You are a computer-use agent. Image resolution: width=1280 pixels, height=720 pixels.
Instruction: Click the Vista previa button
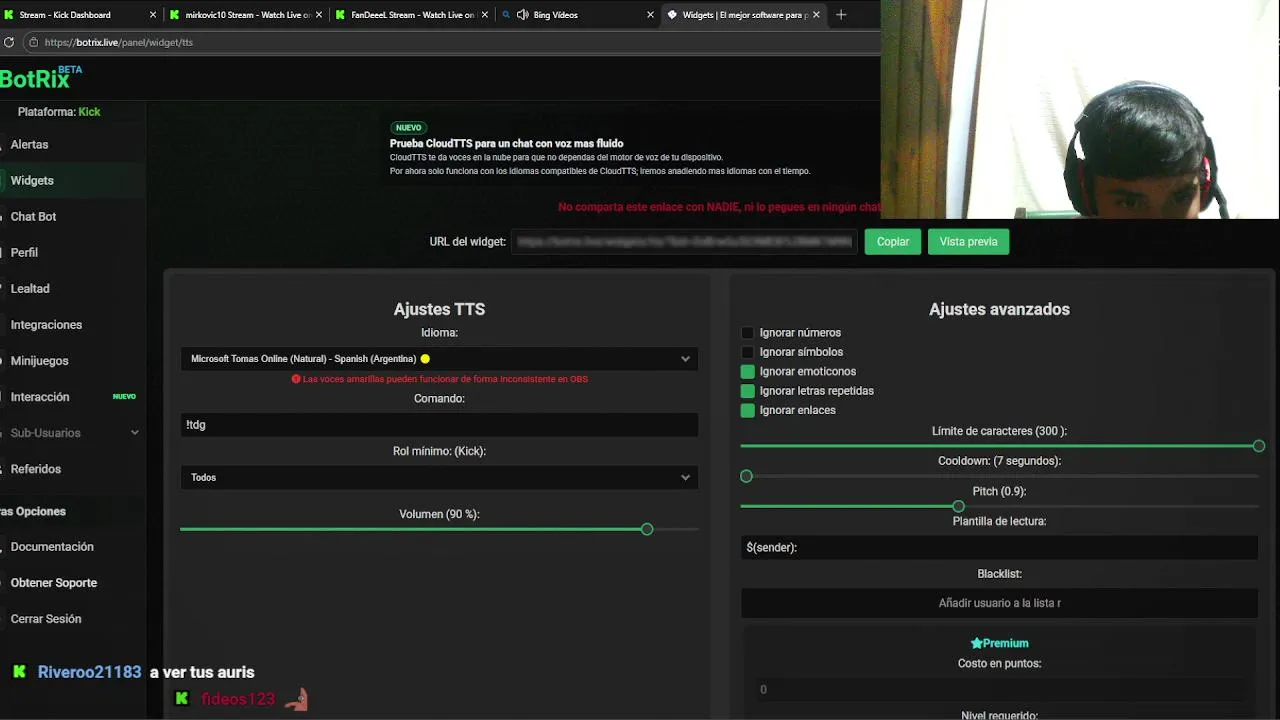pyautogui.click(x=968, y=241)
